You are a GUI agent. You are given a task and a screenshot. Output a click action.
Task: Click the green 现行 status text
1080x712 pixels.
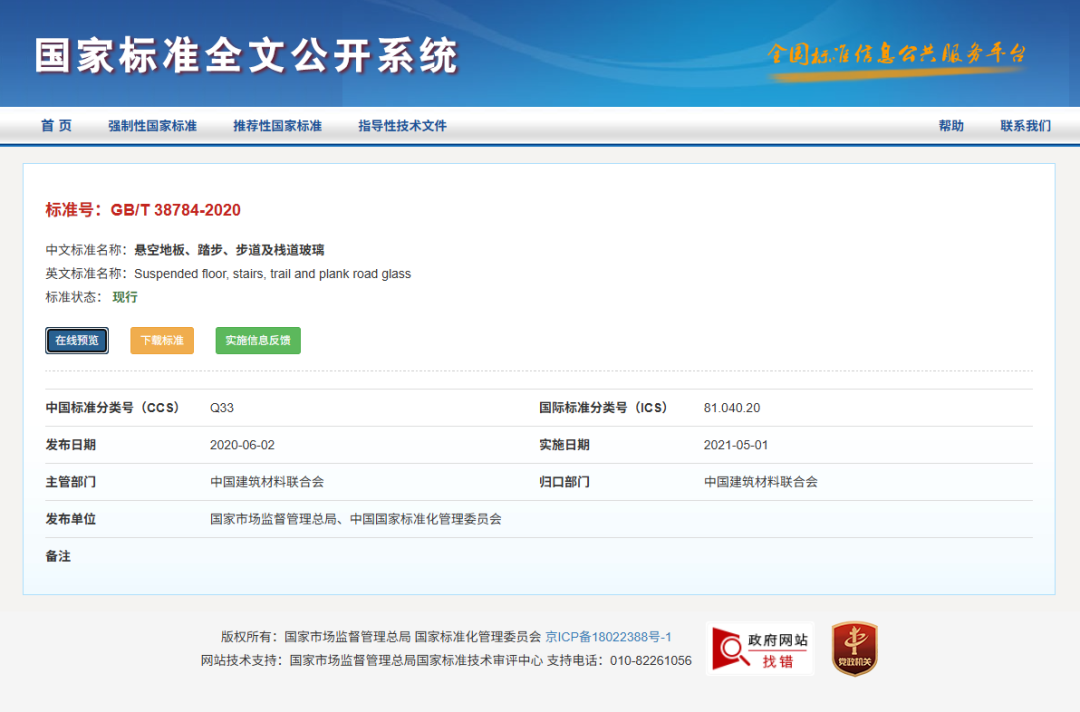[x=125, y=297]
